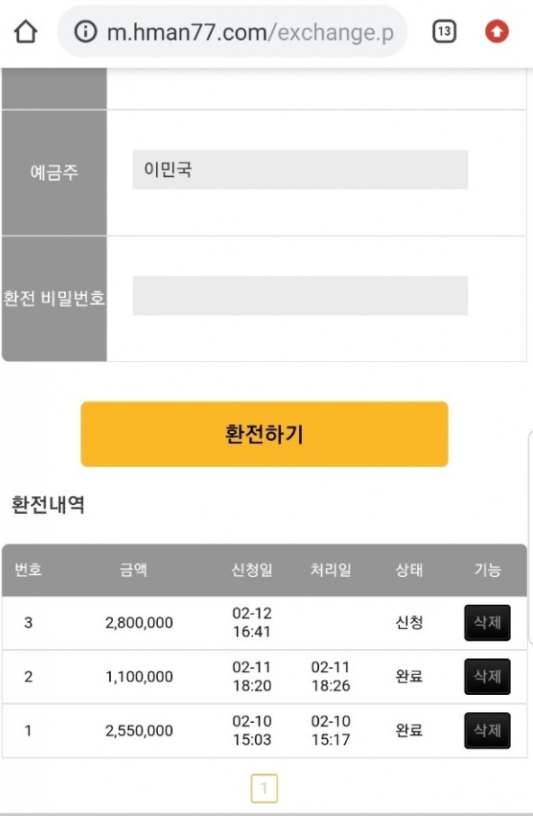This screenshot has width=533, height=816.
Task: Go to pagination page 1
Action: pyautogui.click(x=264, y=788)
